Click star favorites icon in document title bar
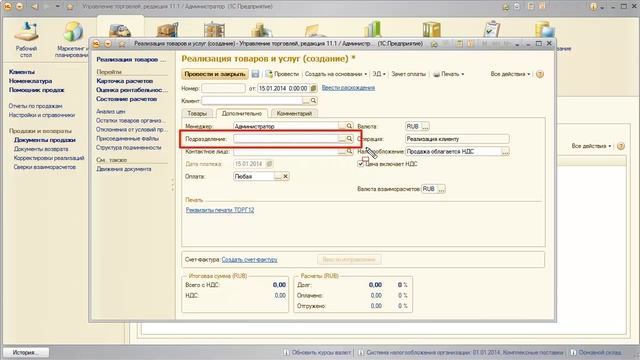Screen dimensions: 640x360 pos(122,44)
